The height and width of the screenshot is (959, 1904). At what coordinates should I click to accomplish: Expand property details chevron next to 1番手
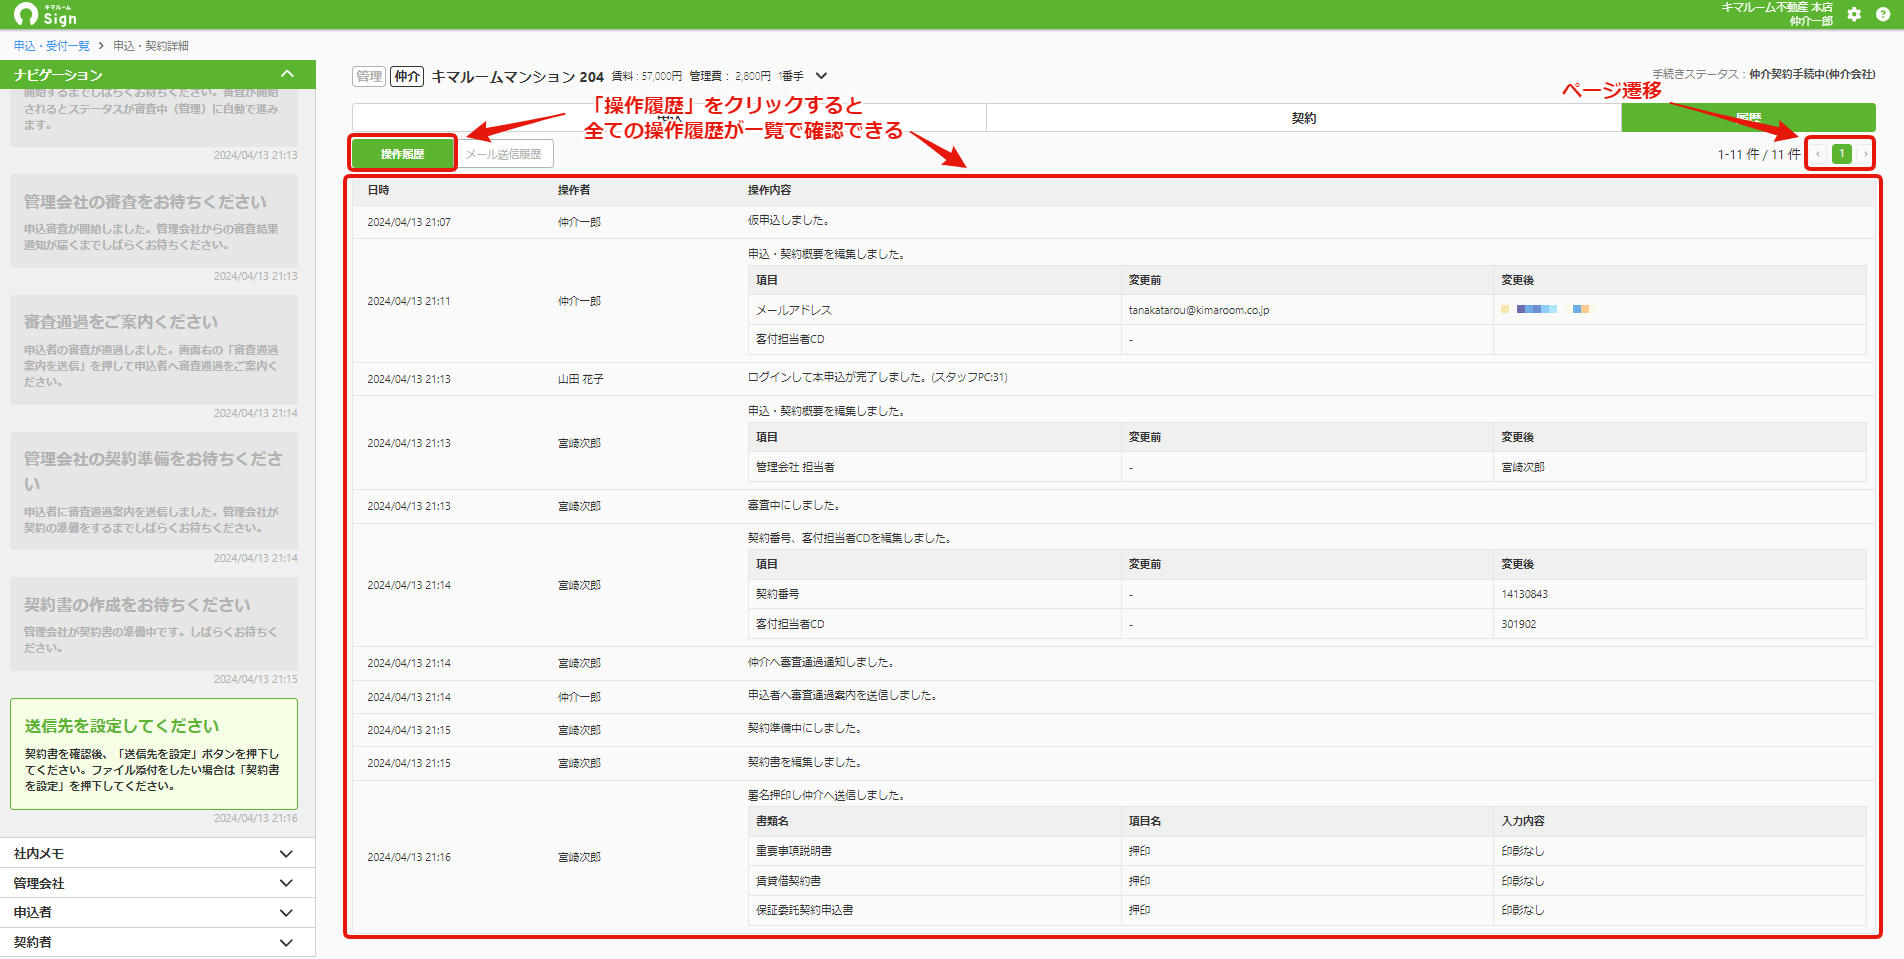pos(821,76)
